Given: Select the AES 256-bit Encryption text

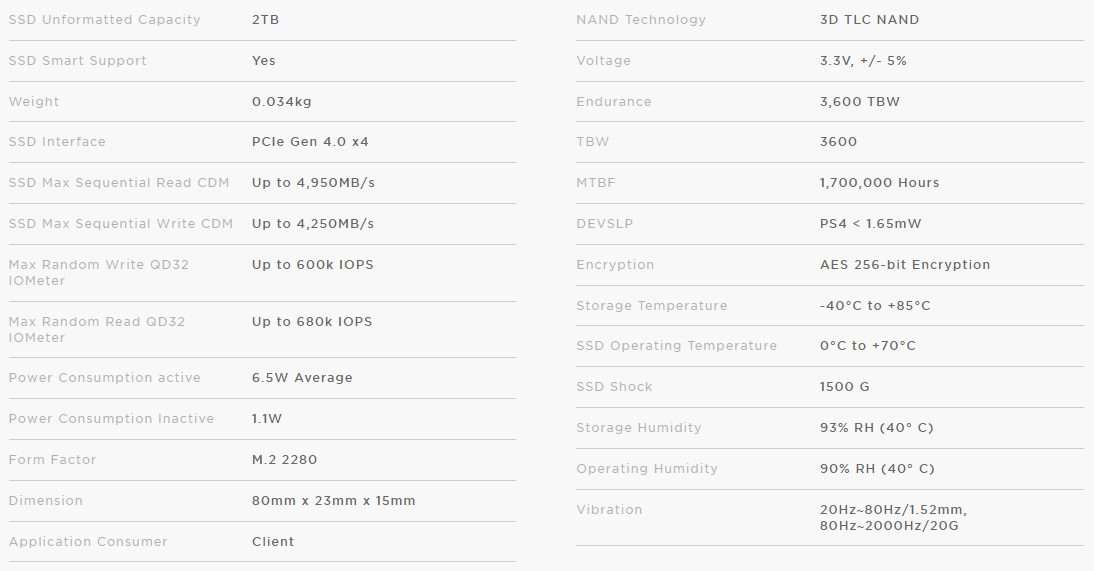Looking at the screenshot, I should click(x=904, y=265).
